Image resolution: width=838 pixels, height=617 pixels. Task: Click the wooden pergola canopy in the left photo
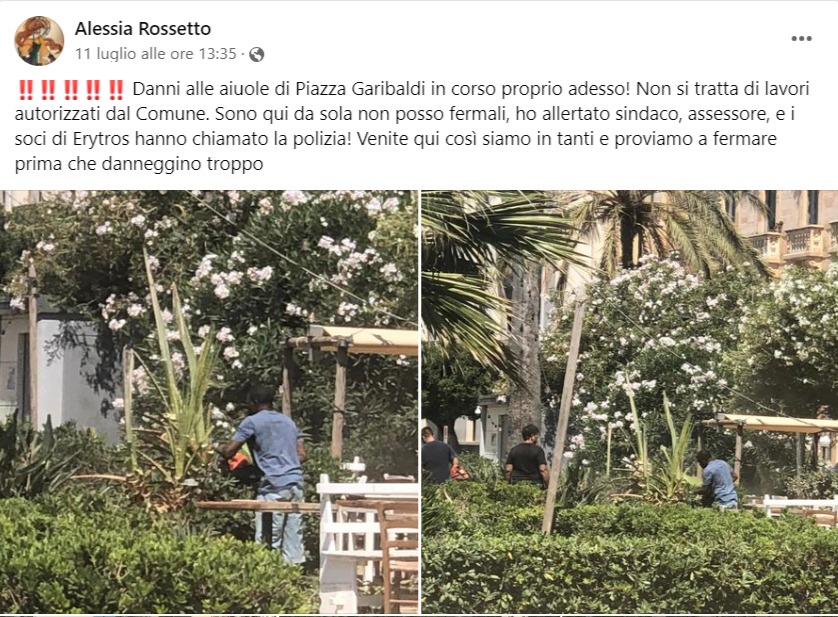coord(353,342)
